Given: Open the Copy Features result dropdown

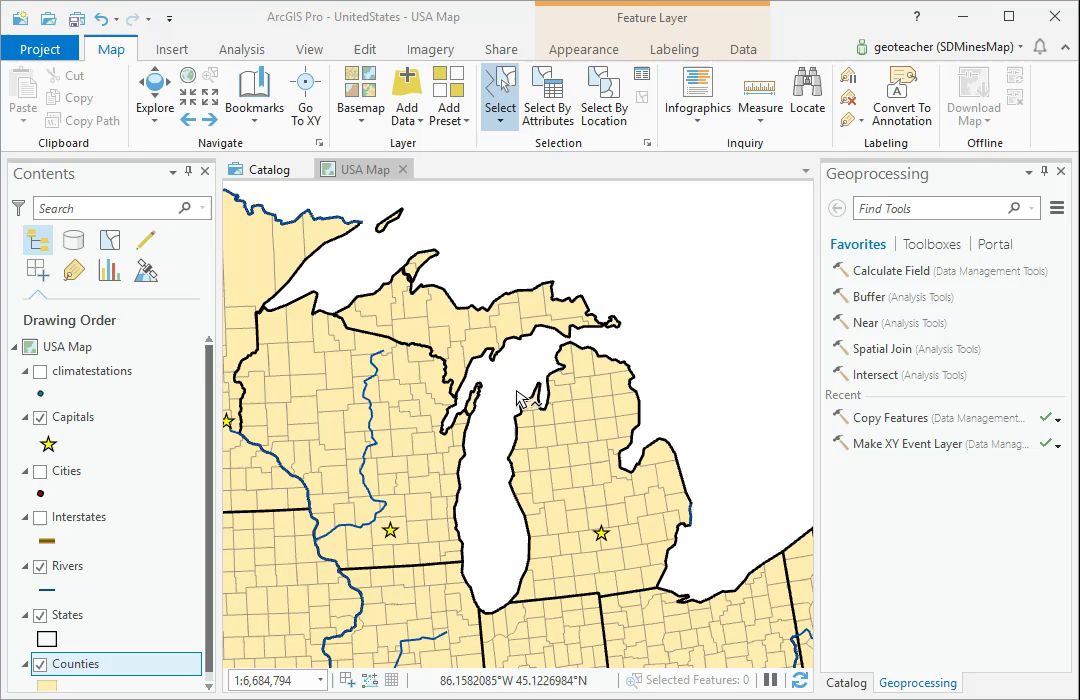Looking at the screenshot, I should pos(1058,419).
